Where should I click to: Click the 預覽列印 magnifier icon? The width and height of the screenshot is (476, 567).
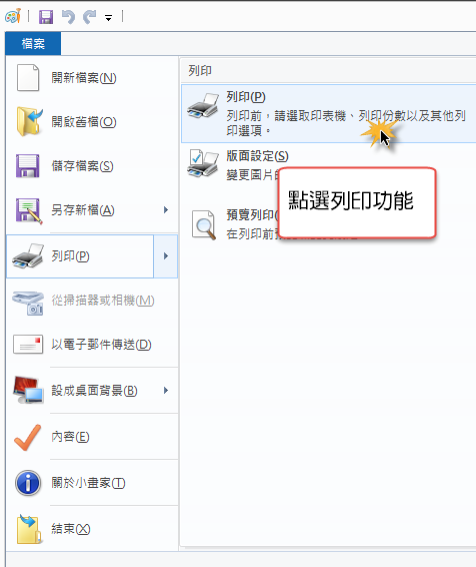click(x=204, y=225)
